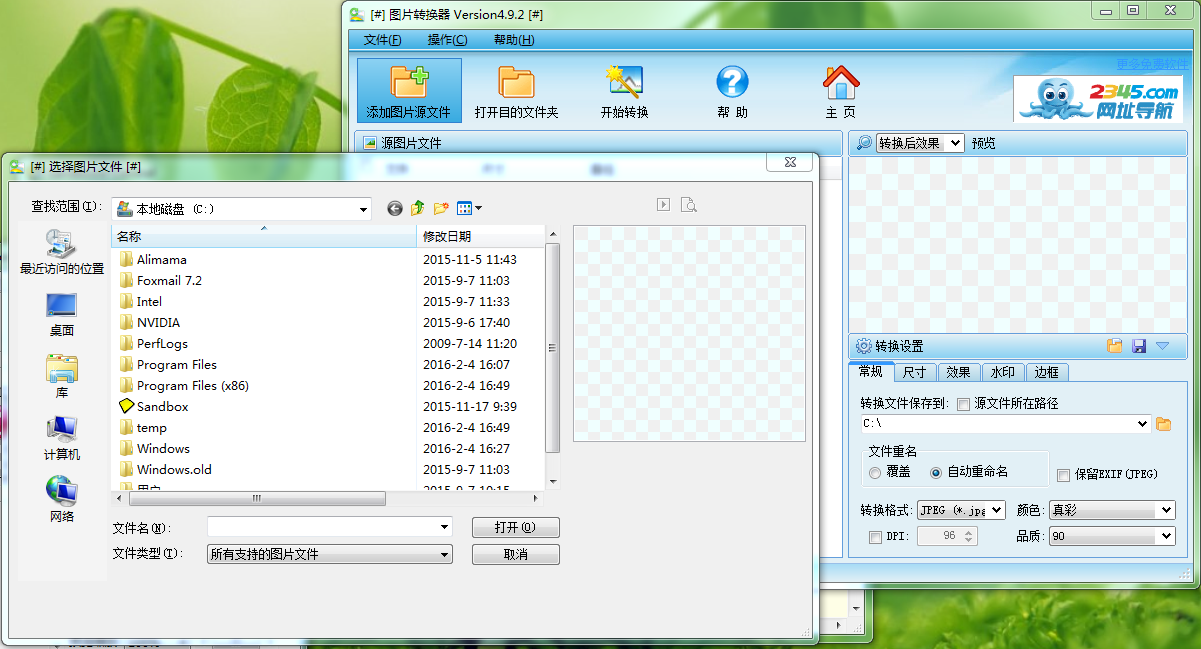This screenshot has height=649, width=1201.
Task: Open the 文件(F) menu
Action: click(382, 40)
